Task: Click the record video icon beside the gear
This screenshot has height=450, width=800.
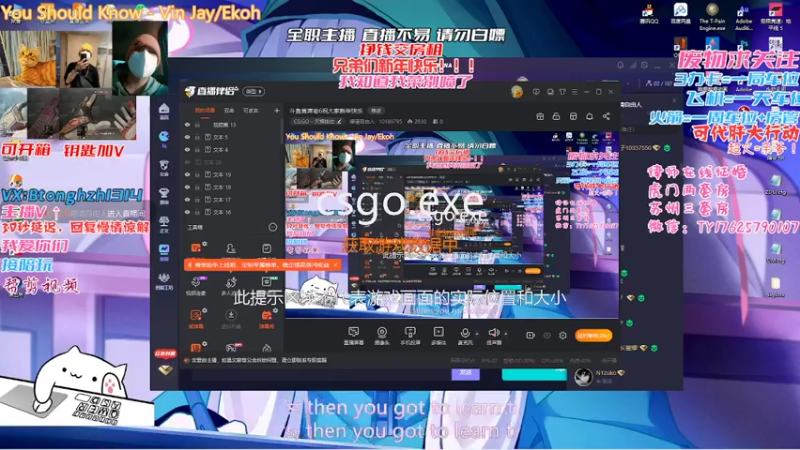Action: click(530, 335)
